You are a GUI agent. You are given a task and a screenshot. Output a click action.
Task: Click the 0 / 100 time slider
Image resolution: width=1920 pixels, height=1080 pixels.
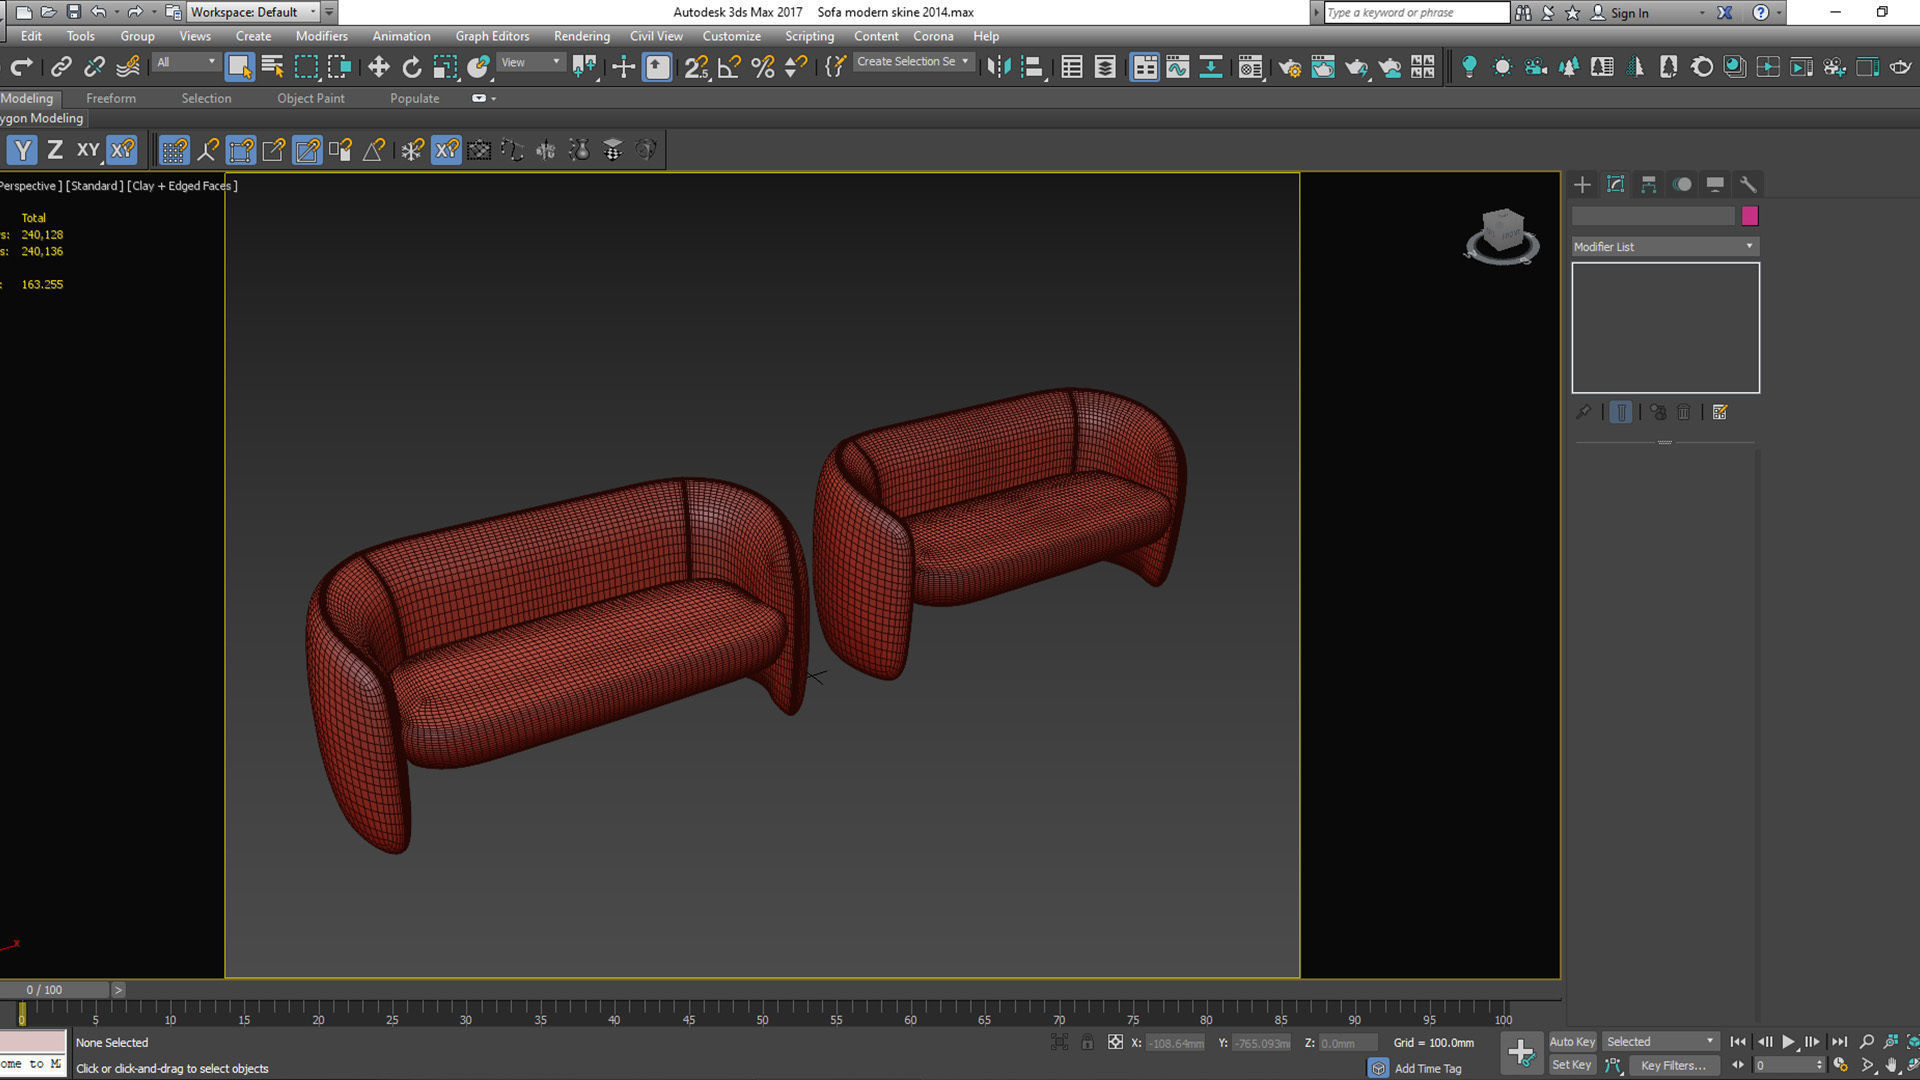click(x=54, y=990)
